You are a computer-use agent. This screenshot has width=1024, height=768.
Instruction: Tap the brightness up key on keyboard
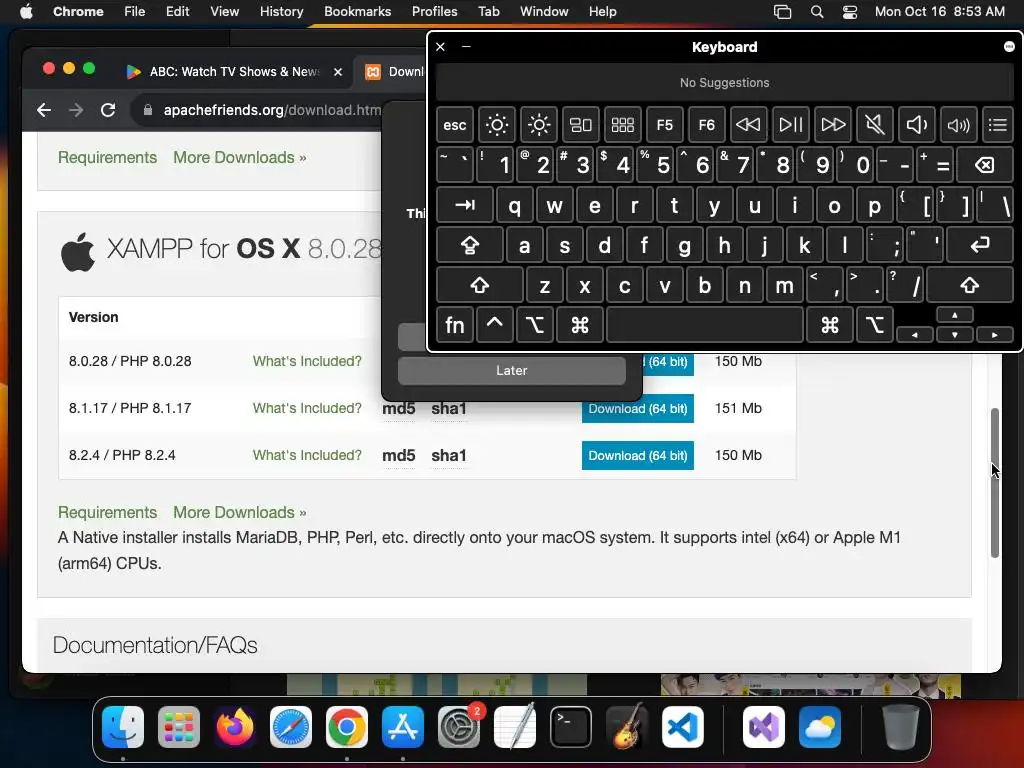point(539,125)
